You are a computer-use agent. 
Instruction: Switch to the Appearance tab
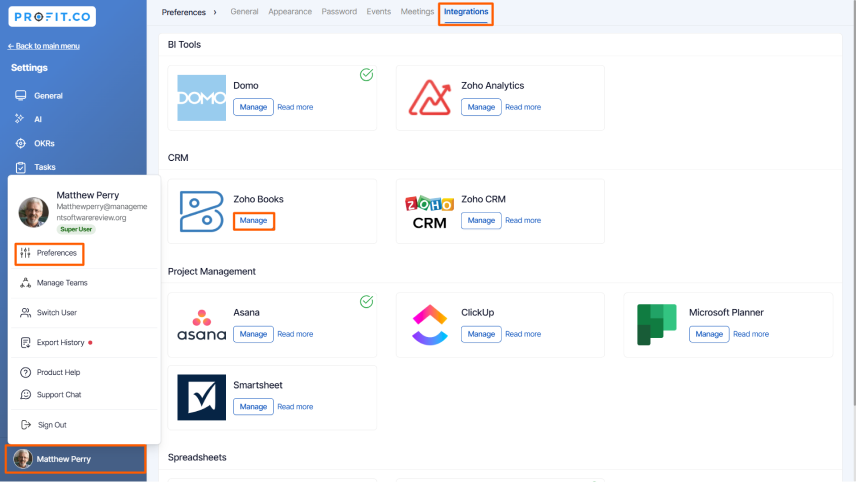(290, 11)
